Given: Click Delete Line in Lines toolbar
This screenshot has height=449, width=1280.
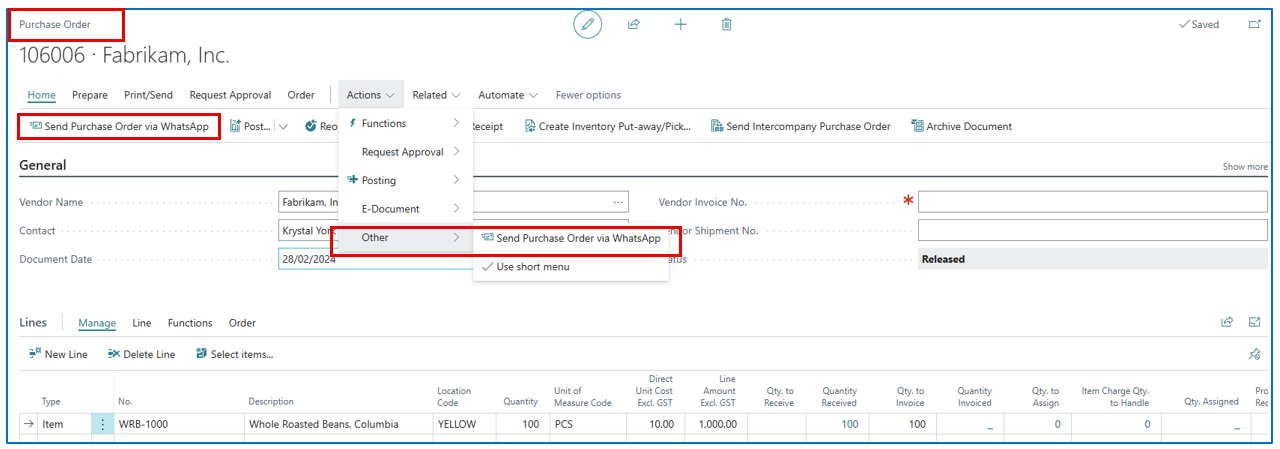Looking at the screenshot, I should pos(141,354).
